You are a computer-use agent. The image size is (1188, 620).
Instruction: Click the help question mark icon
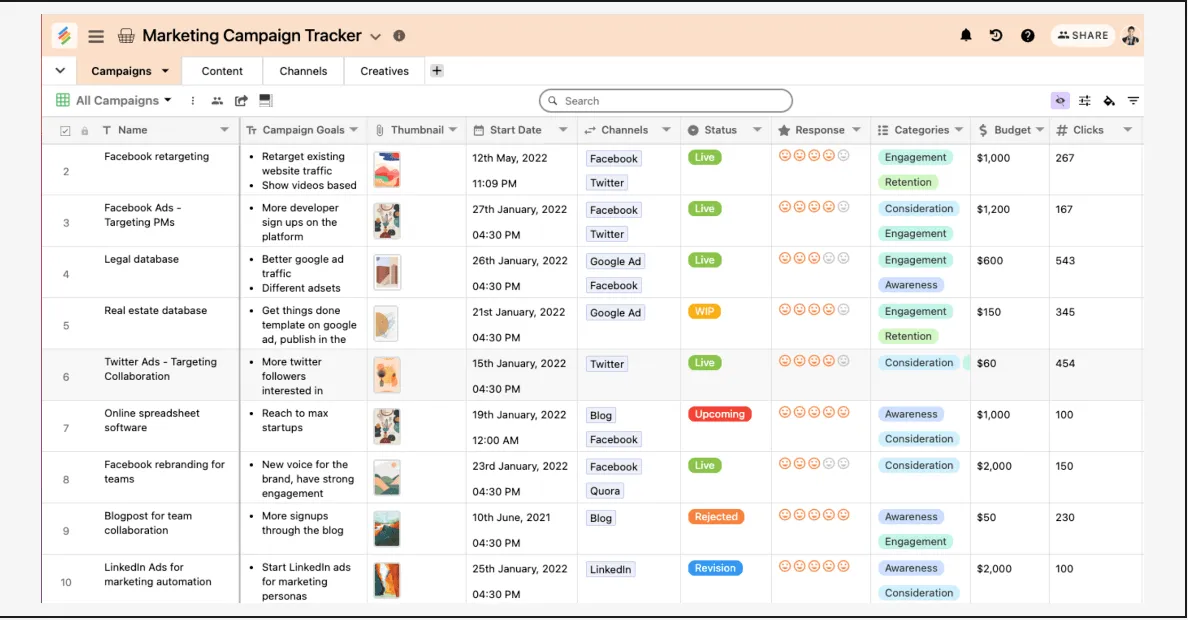(1027, 36)
